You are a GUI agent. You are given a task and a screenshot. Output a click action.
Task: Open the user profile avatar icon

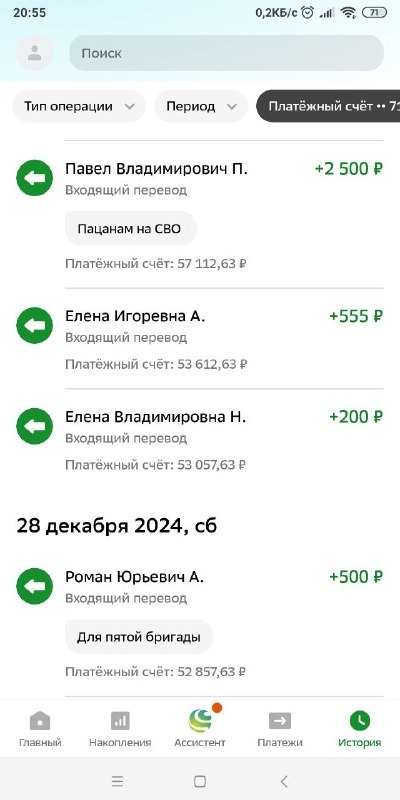[x=35, y=53]
